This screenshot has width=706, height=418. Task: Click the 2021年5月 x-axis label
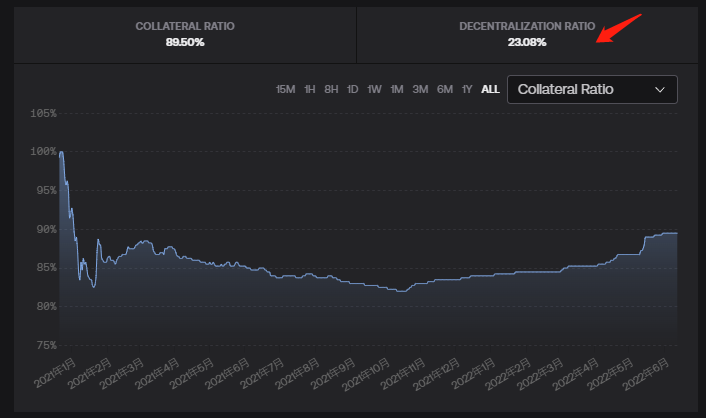[191, 373]
